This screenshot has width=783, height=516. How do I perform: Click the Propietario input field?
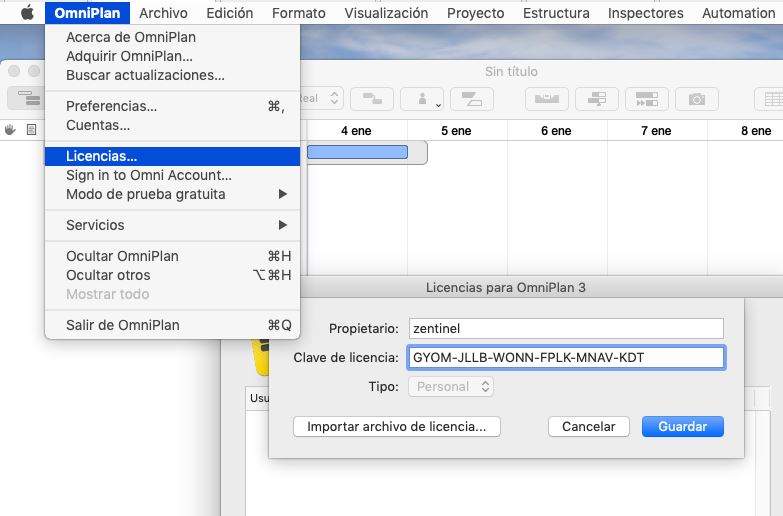566,328
